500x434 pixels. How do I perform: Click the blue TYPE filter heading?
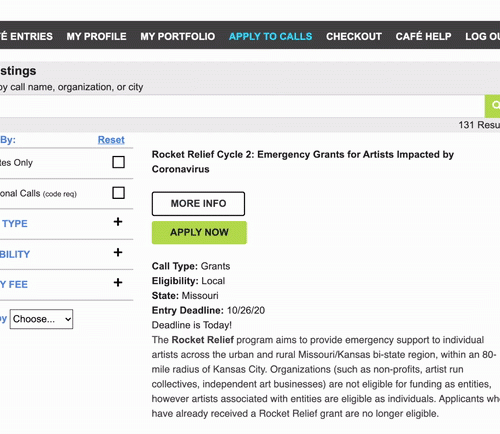coord(15,224)
